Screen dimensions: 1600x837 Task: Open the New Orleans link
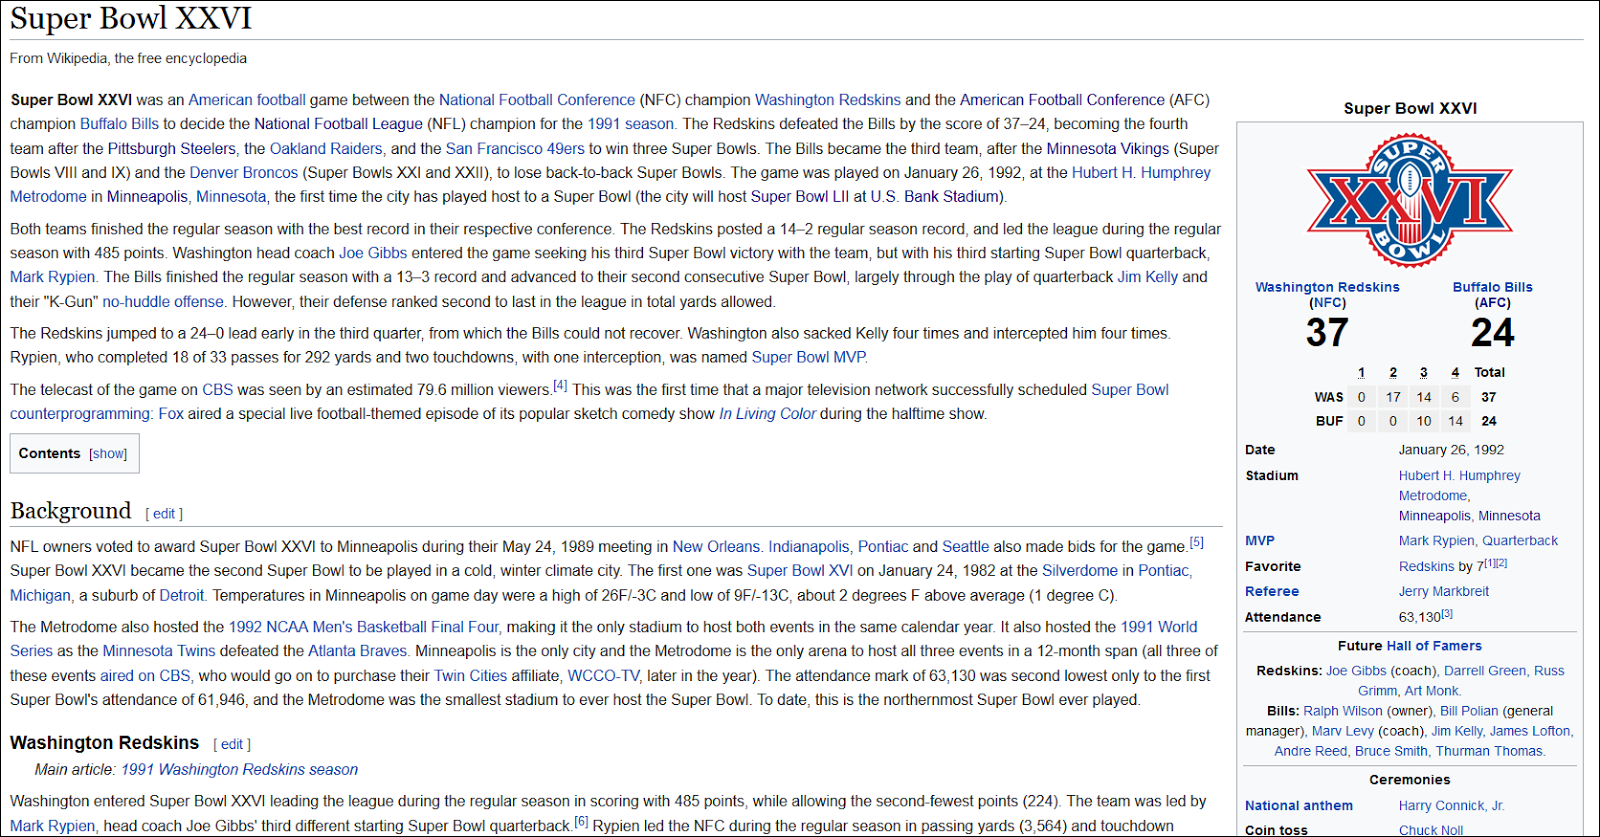click(x=716, y=547)
